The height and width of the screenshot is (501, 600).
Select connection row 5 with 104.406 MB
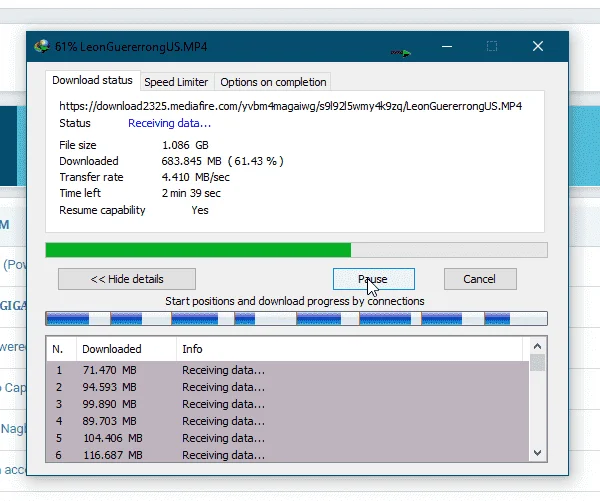point(288,438)
